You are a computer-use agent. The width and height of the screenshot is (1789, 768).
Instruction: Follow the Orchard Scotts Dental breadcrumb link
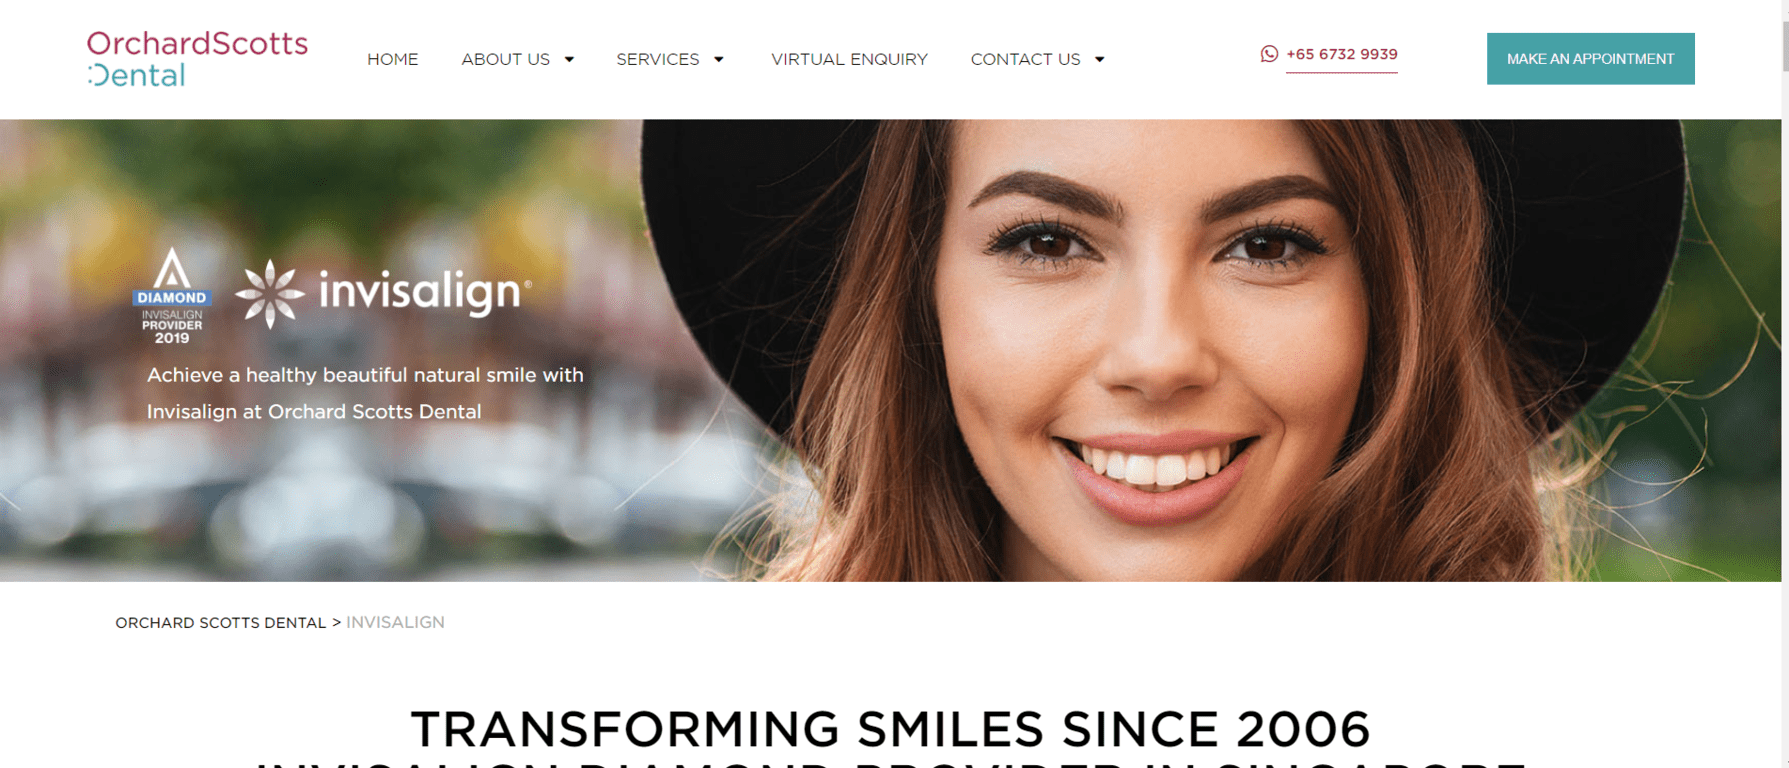coord(221,622)
